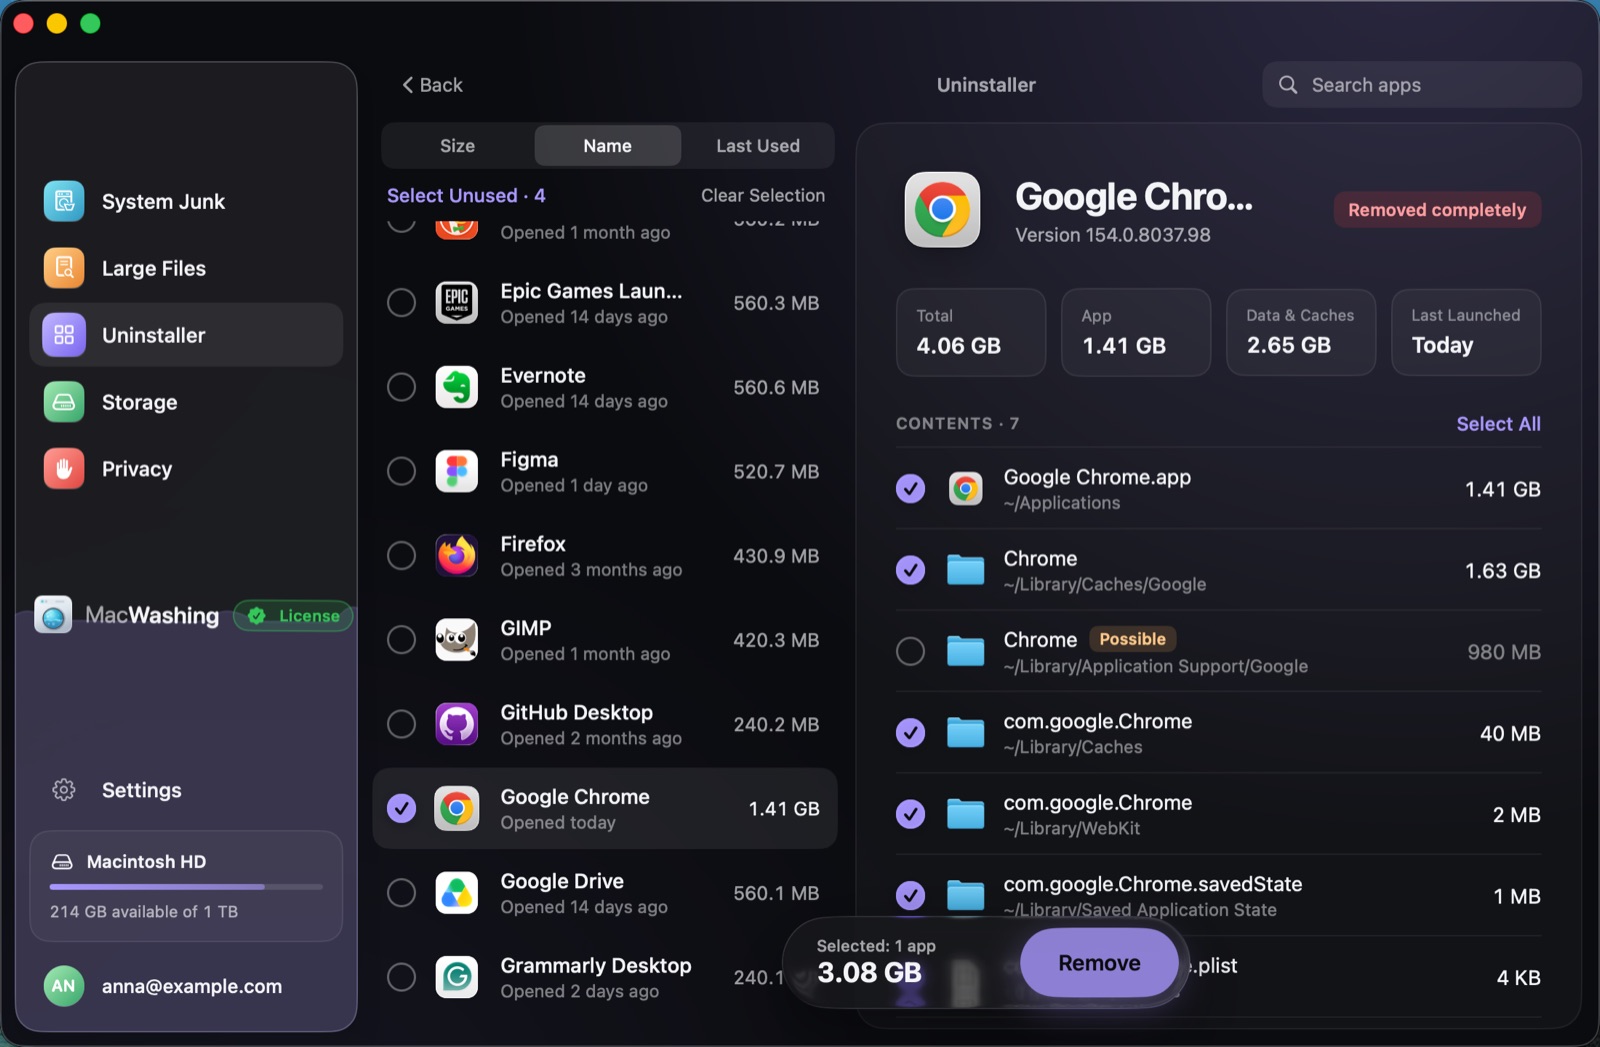
Task: Sort apps by the Size tab
Action: point(457,146)
